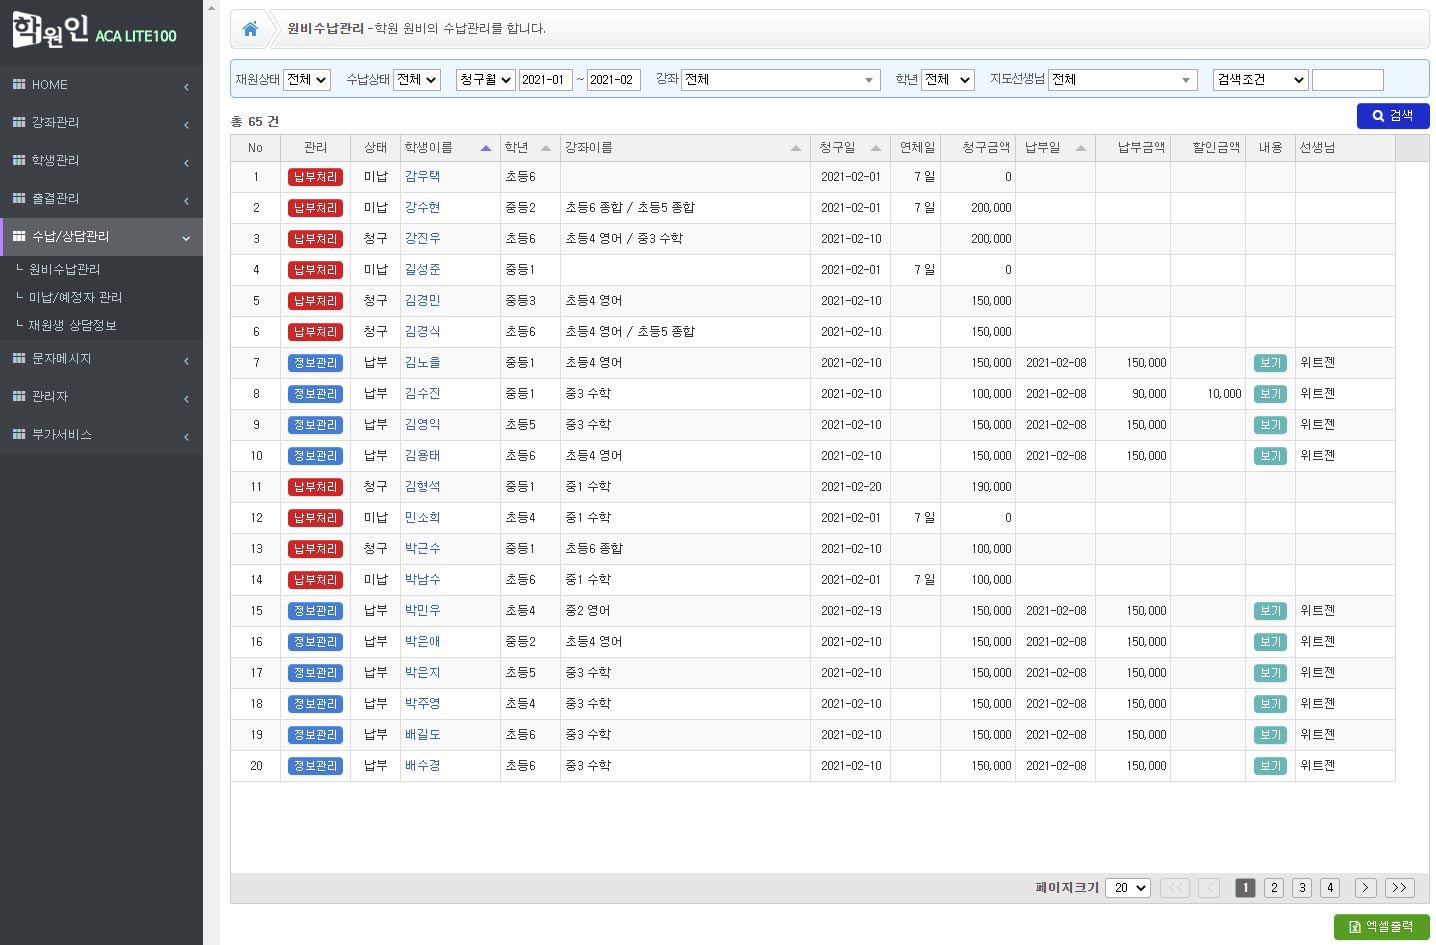Expand the HOME sidebar menu chevron
The image size is (1436, 945).
[186, 87]
